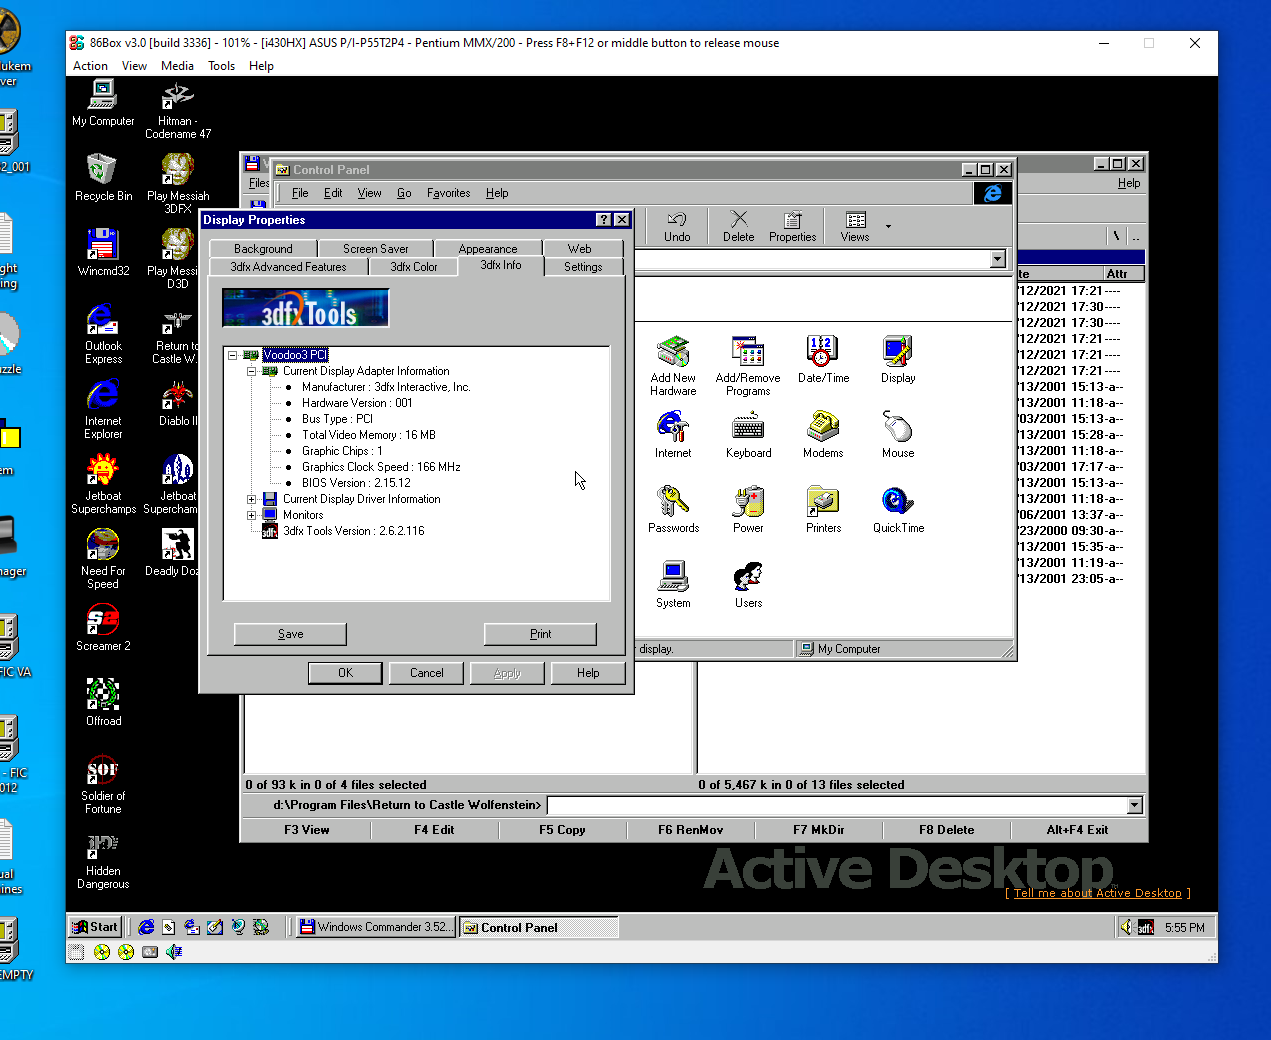The width and height of the screenshot is (1271, 1040).
Task: Expand Monitors tree node
Action: pyautogui.click(x=252, y=515)
